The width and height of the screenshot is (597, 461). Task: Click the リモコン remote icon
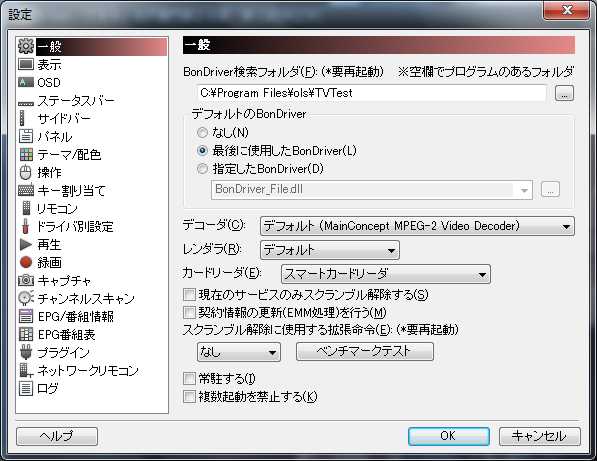[x=26, y=208]
